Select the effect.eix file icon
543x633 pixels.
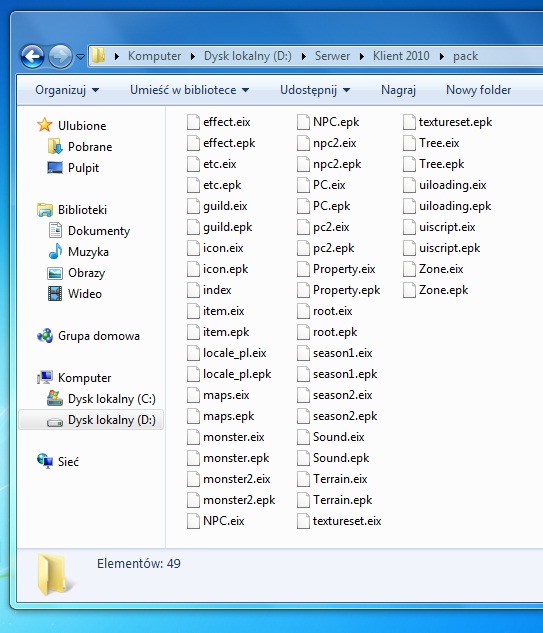coord(193,122)
